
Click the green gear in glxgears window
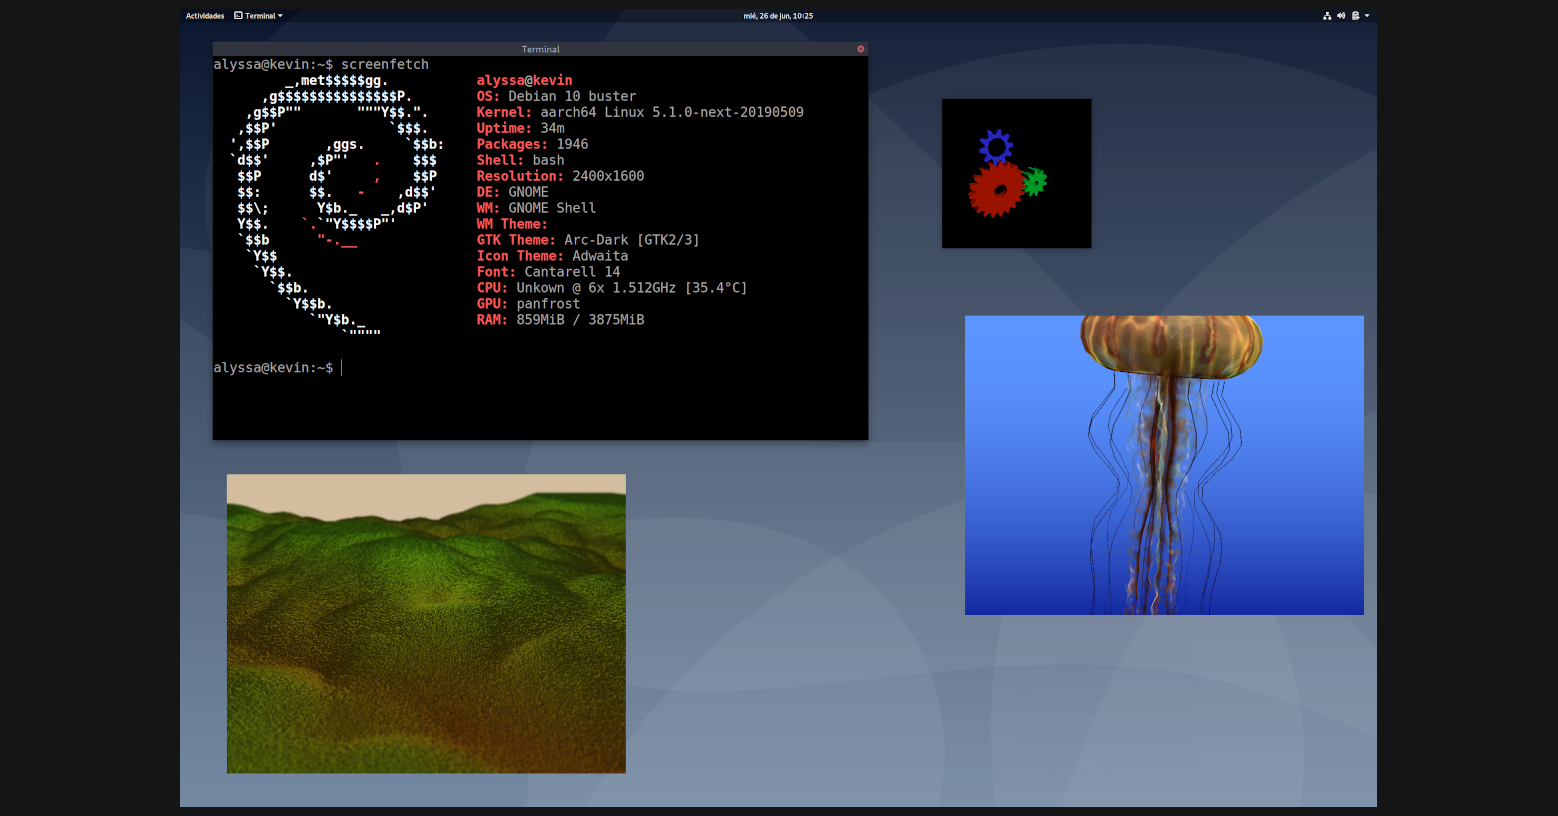[x=1033, y=181]
